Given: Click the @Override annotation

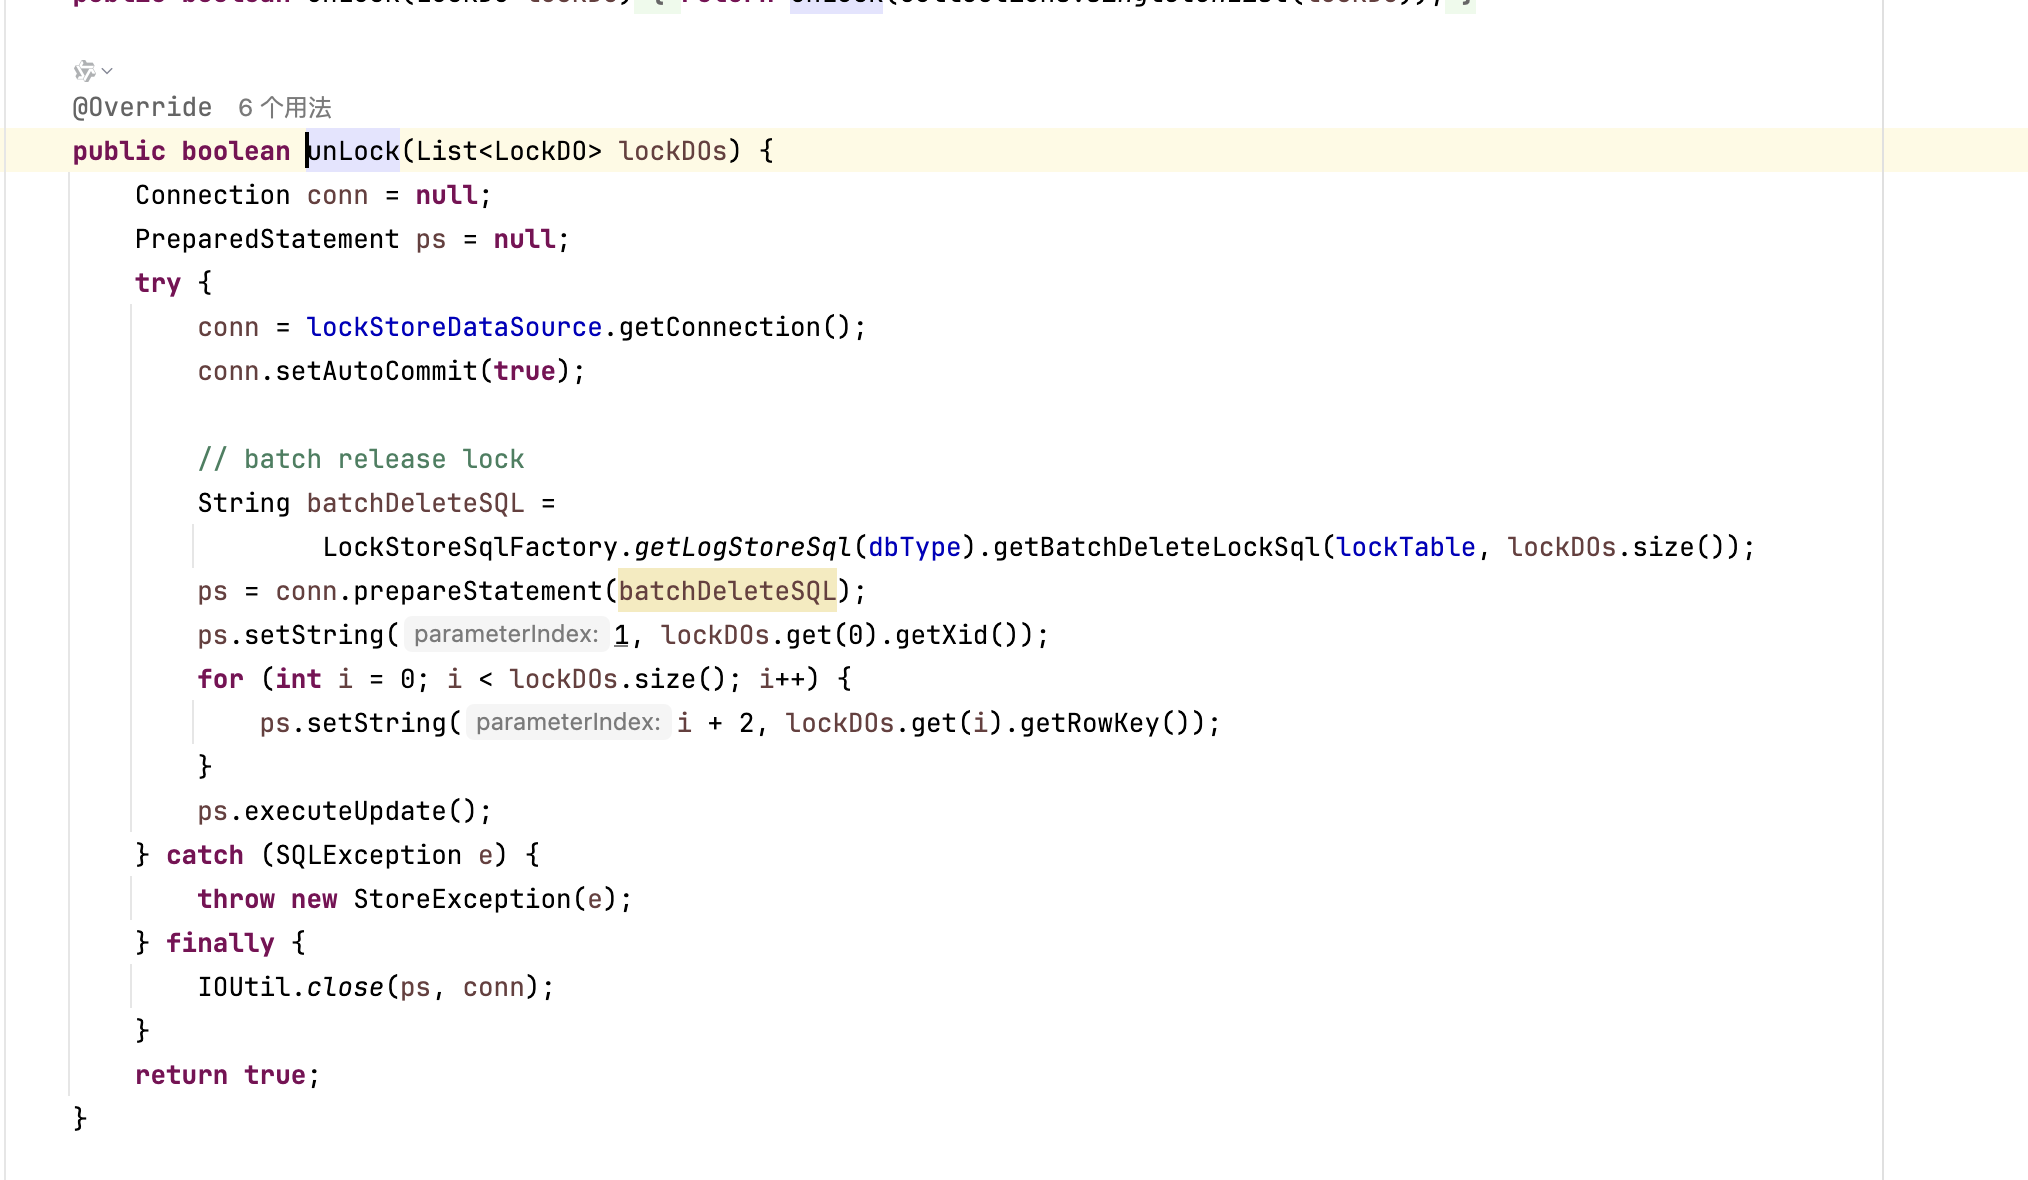Looking at the screenshot, I should pos(142,107).
